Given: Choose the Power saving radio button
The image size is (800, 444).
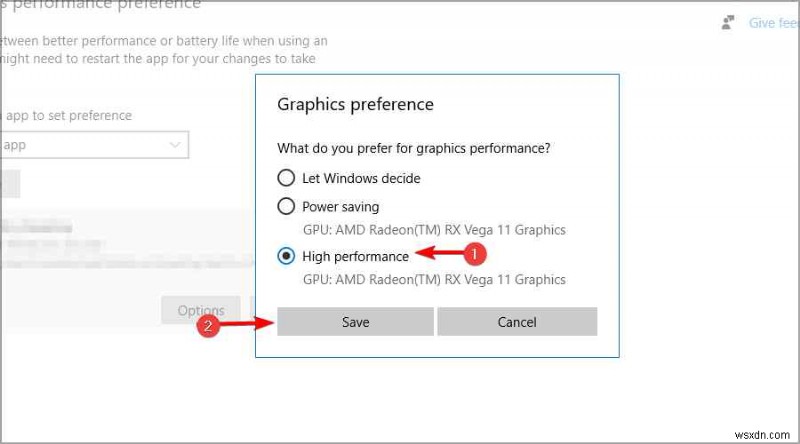Looking at the screenshot, I should [x=286, y=207].
